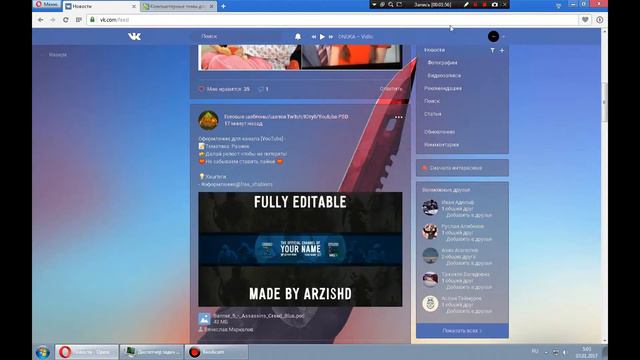Go forward in browser history
640x360 pixels.
53,20
